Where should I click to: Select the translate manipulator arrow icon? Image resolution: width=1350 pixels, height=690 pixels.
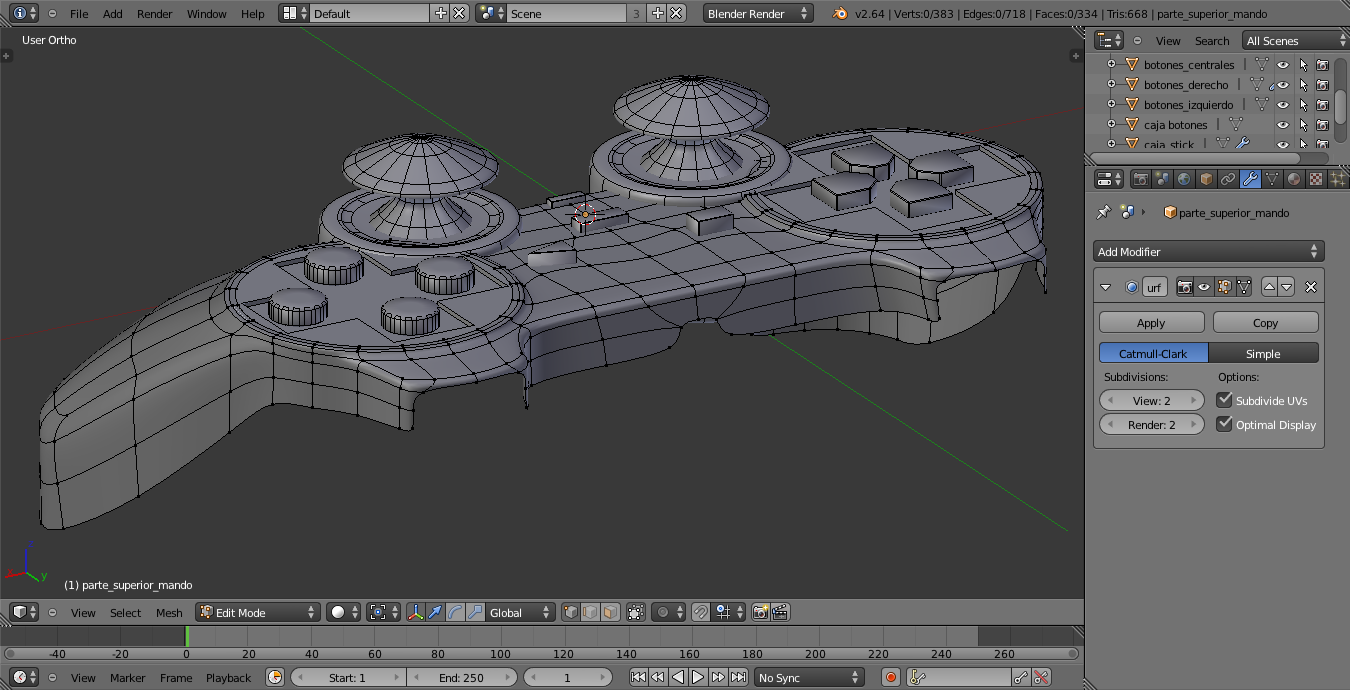436,612
